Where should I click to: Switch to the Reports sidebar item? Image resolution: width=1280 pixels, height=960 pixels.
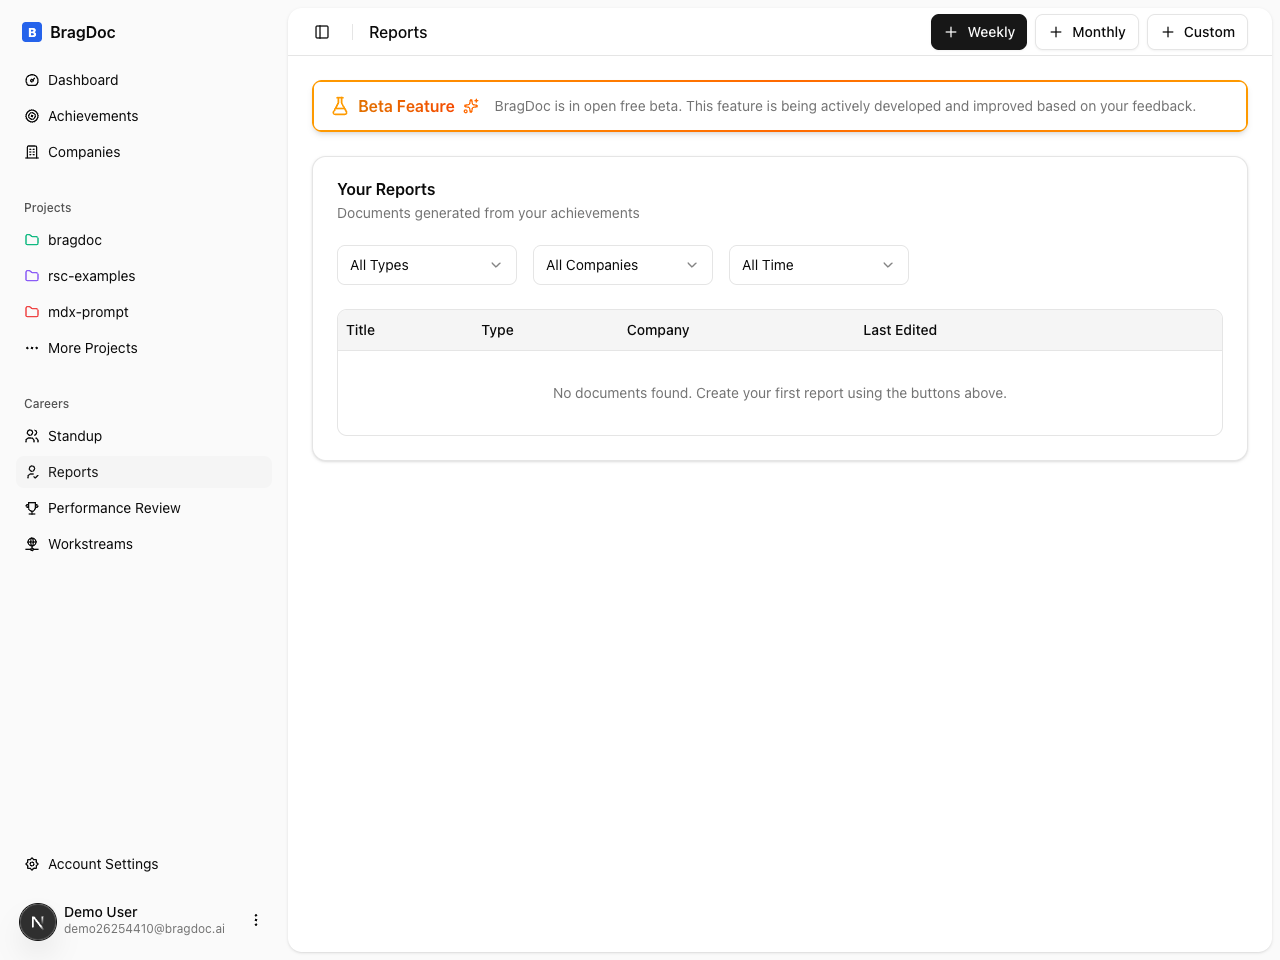click(x=72, y=472)
